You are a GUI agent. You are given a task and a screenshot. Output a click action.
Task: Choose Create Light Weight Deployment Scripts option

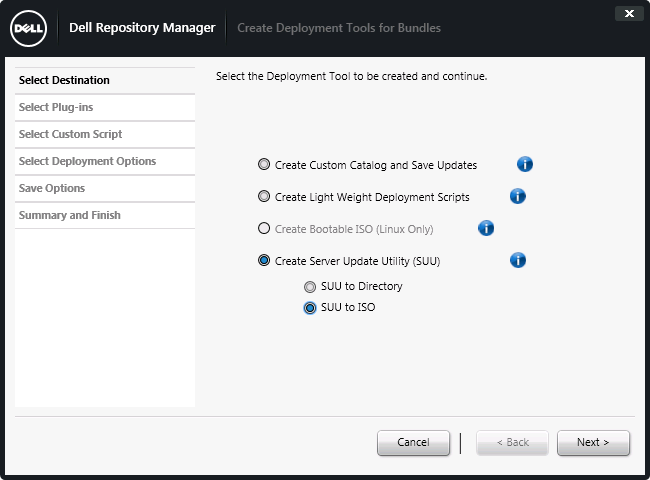point(264,197)
